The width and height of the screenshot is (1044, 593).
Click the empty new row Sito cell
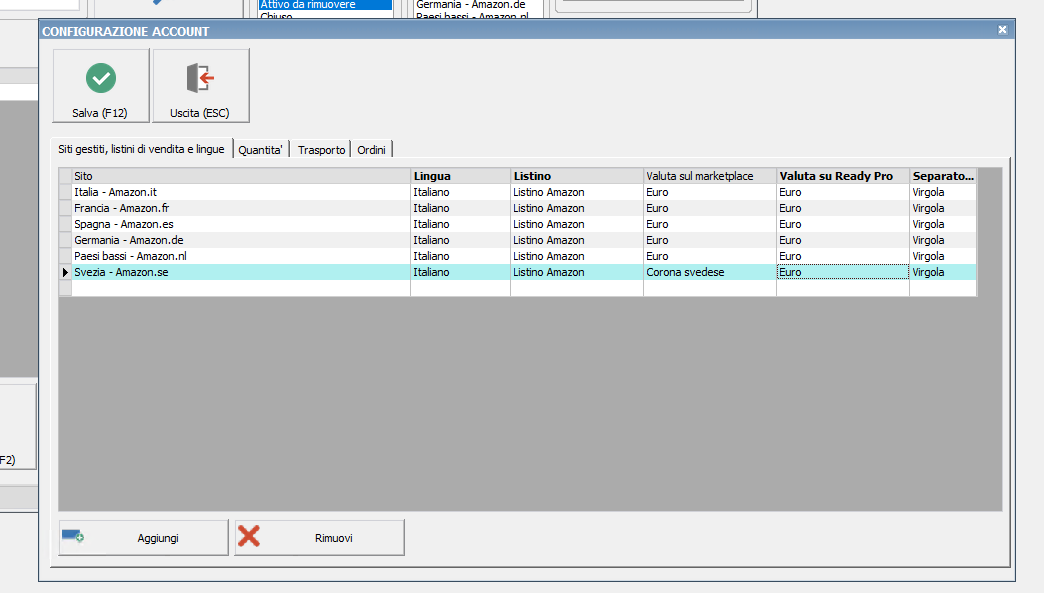pyautogui.click(x=241, y=288)
